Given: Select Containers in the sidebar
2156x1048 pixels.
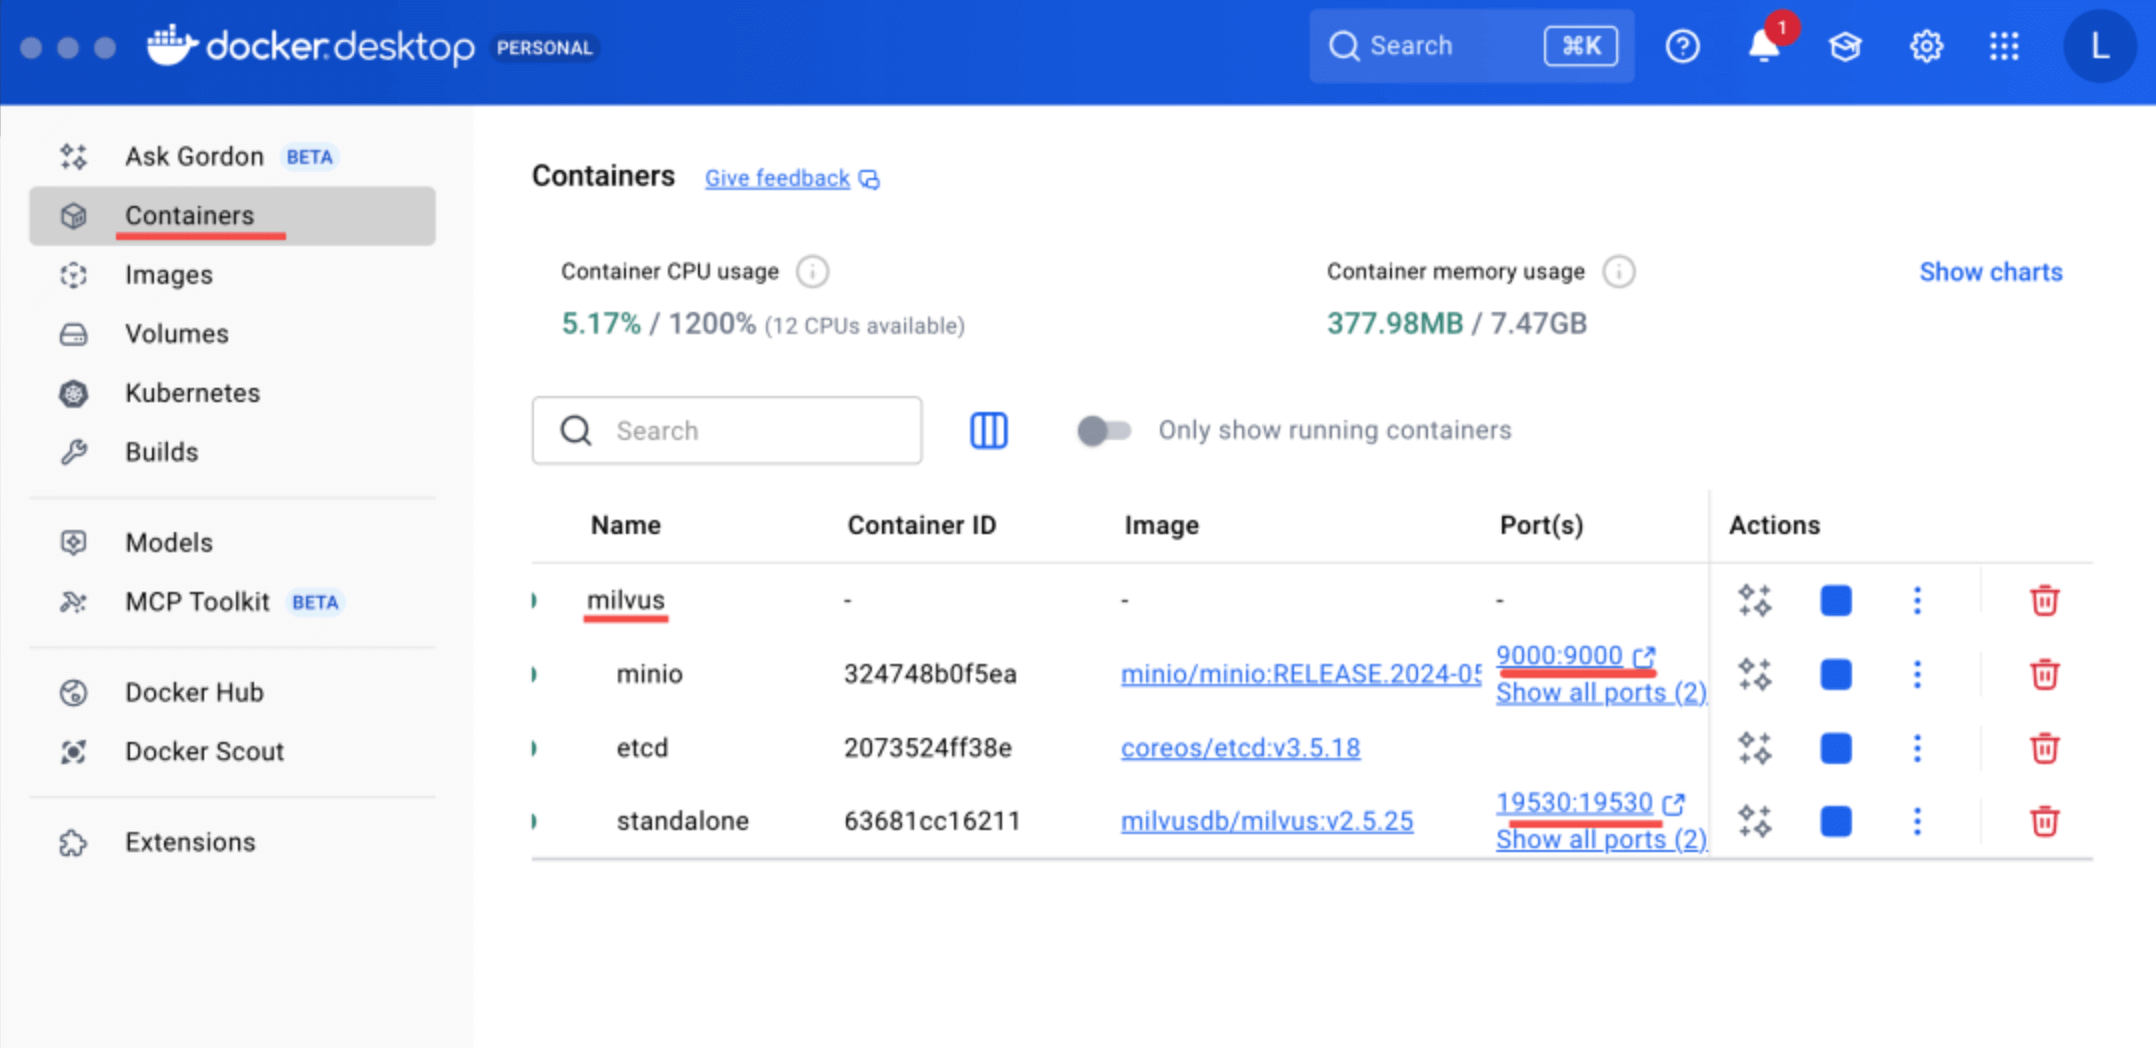Looking at the screenshot, I should coord(232,215).
